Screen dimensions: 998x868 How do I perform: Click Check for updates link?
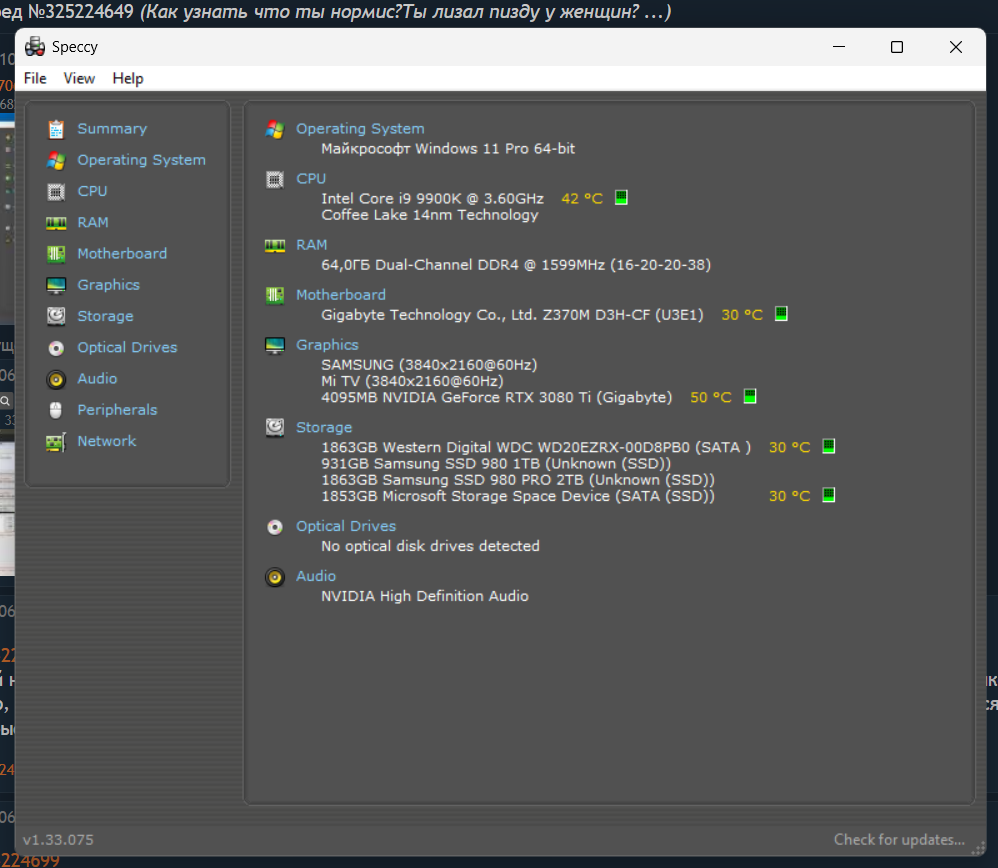899,840
